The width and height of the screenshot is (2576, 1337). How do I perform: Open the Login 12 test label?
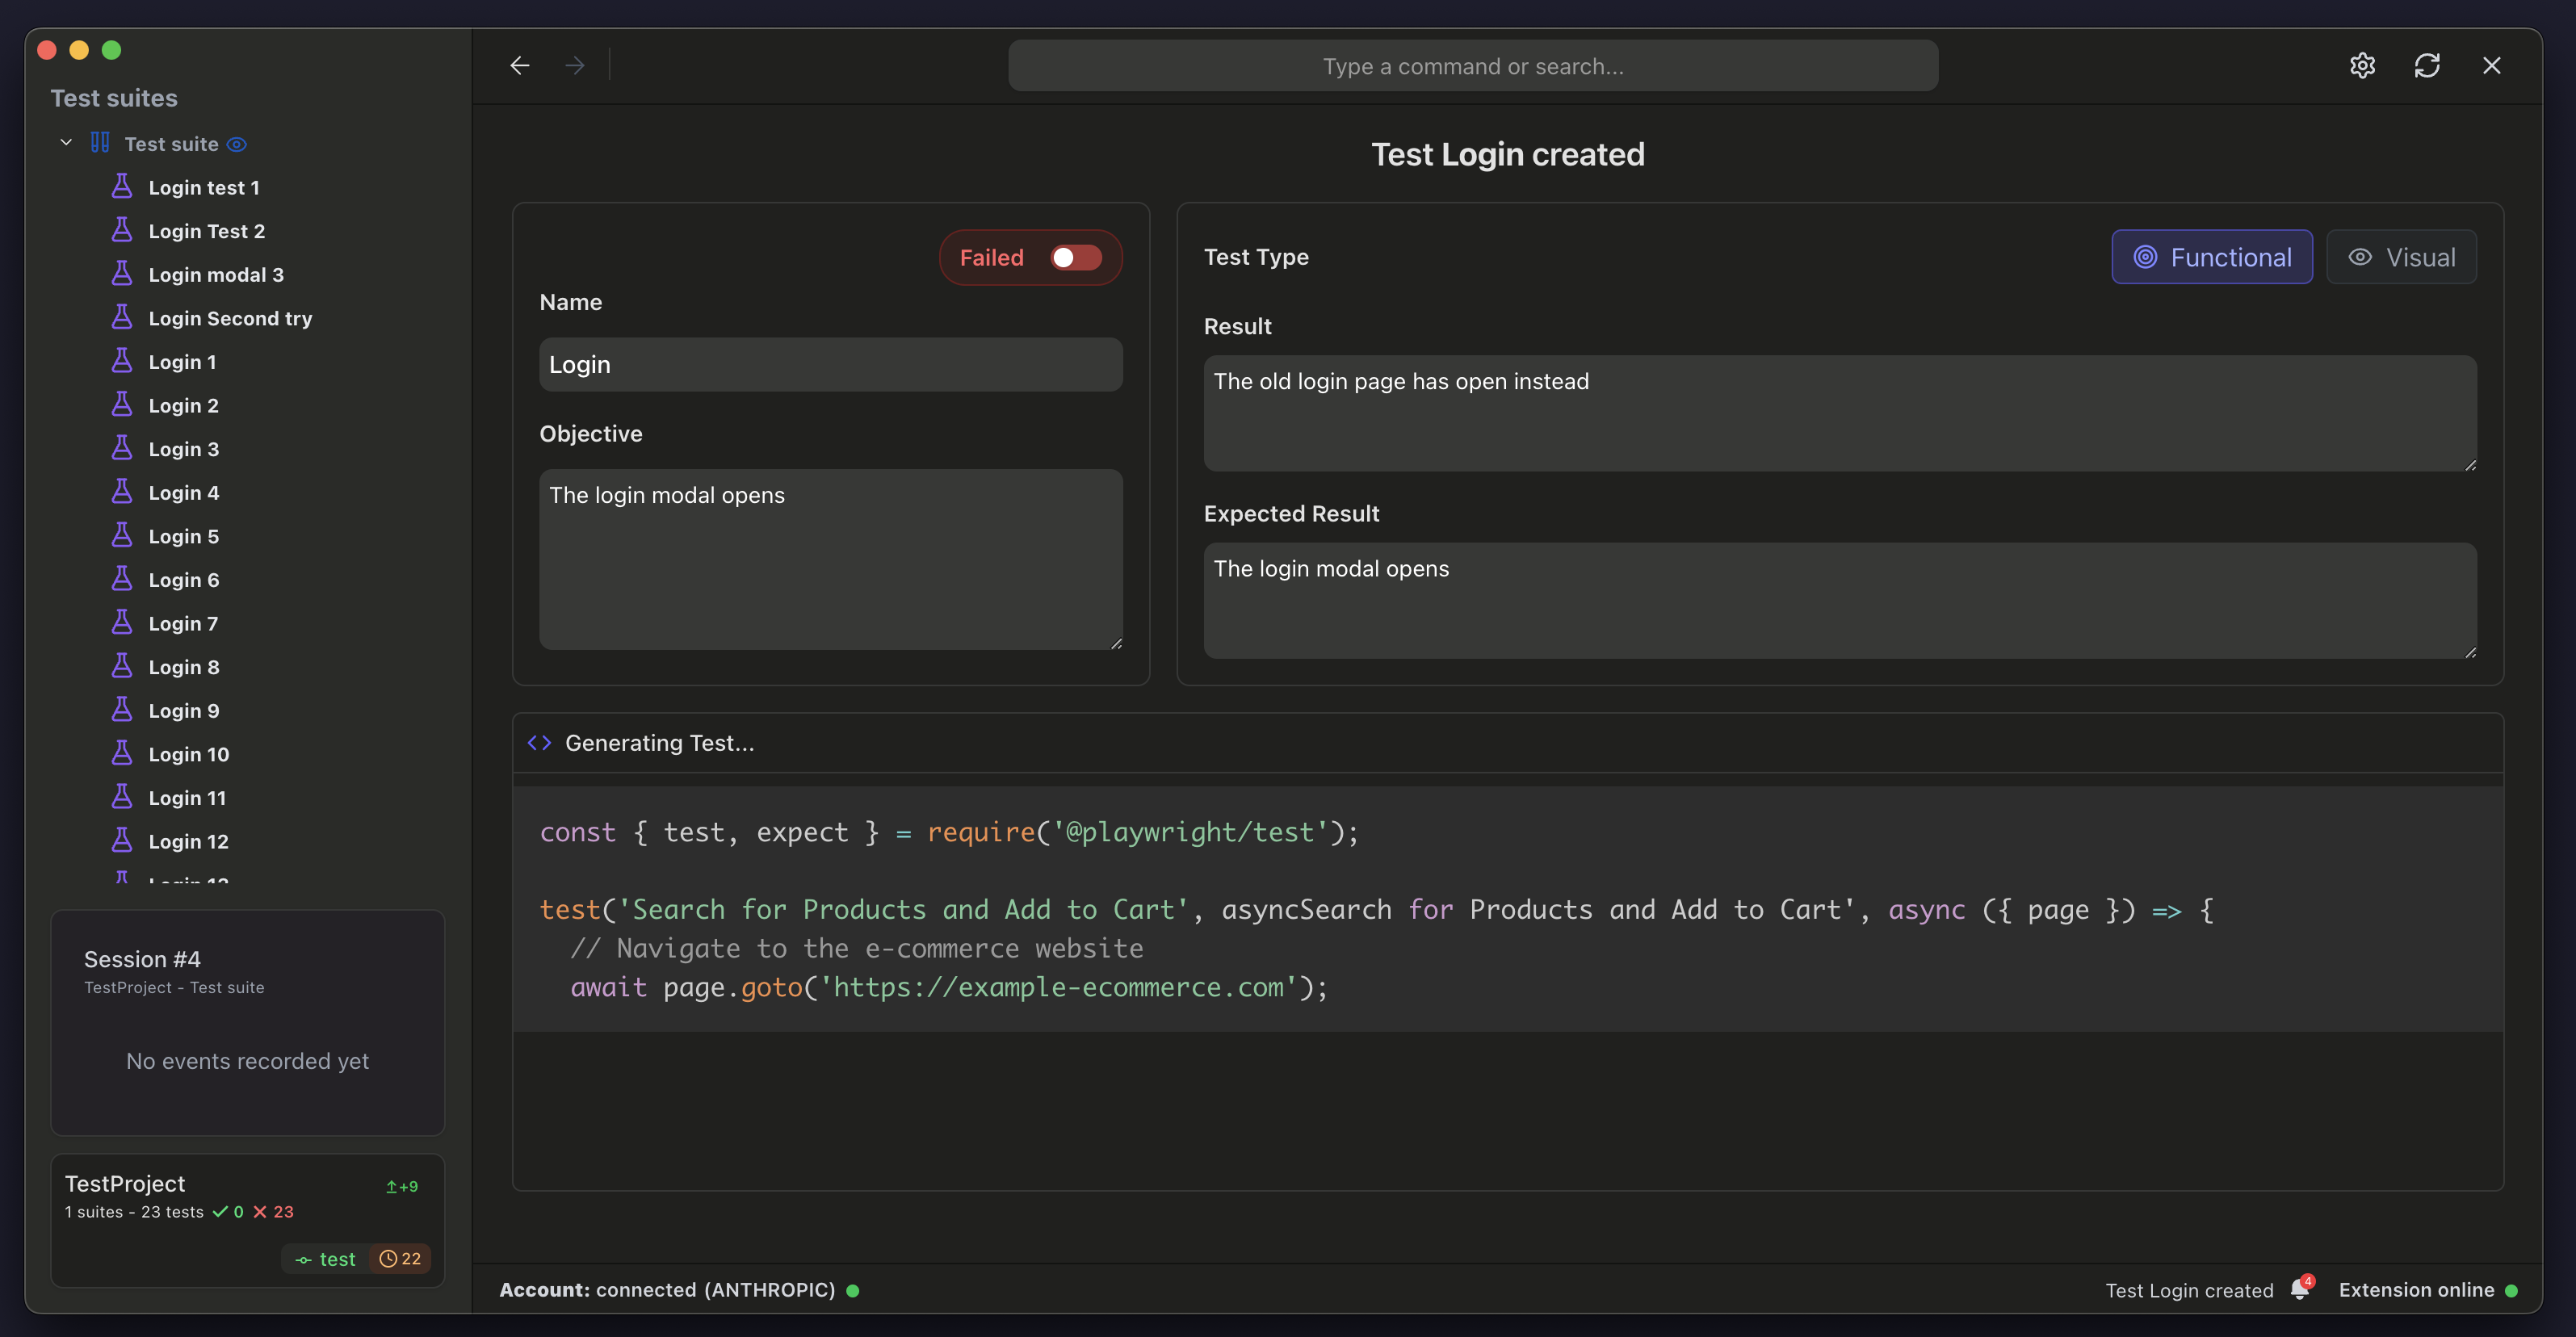pyautogui.click(x=189, y=842)
